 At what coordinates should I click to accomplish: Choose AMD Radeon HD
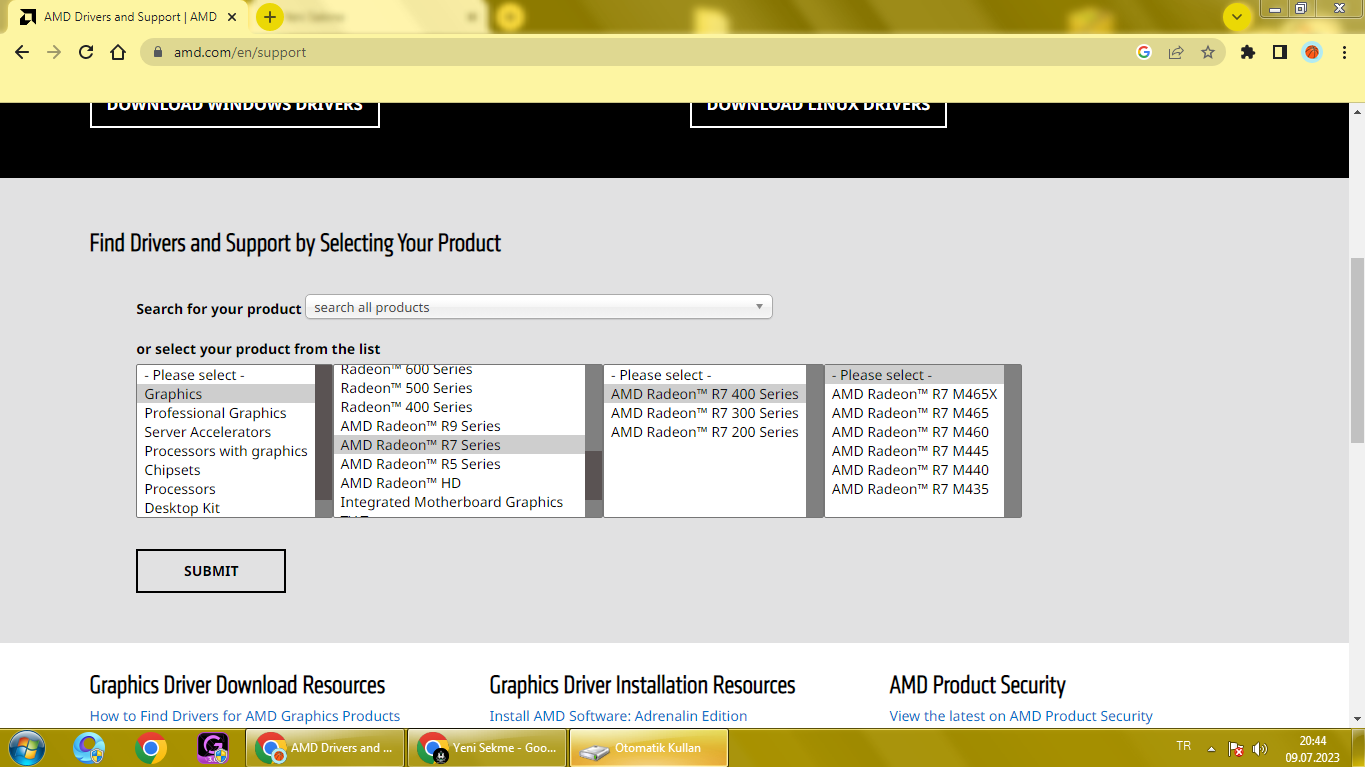click(459, 483)
